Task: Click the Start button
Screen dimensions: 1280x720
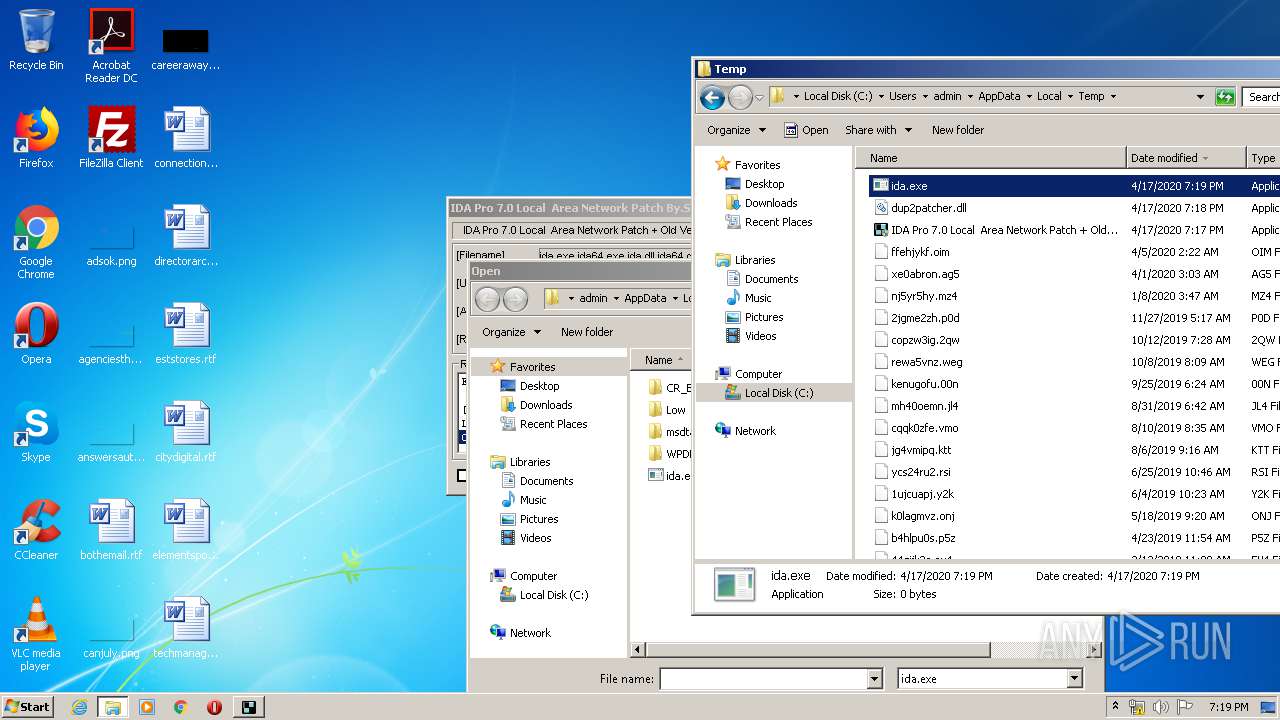Action: point(28,707)
